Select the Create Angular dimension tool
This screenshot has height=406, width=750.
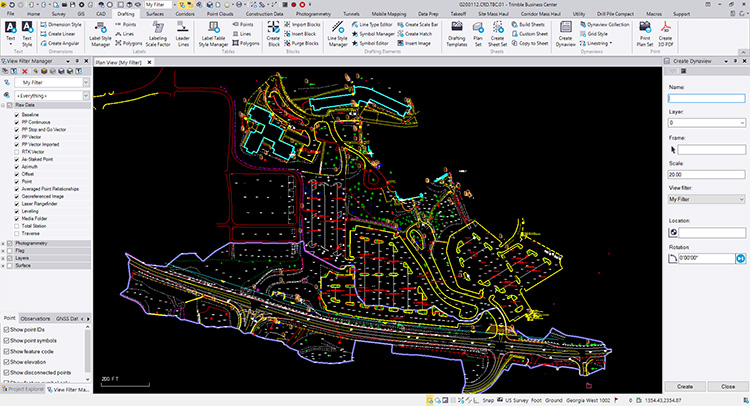(60, 43)
